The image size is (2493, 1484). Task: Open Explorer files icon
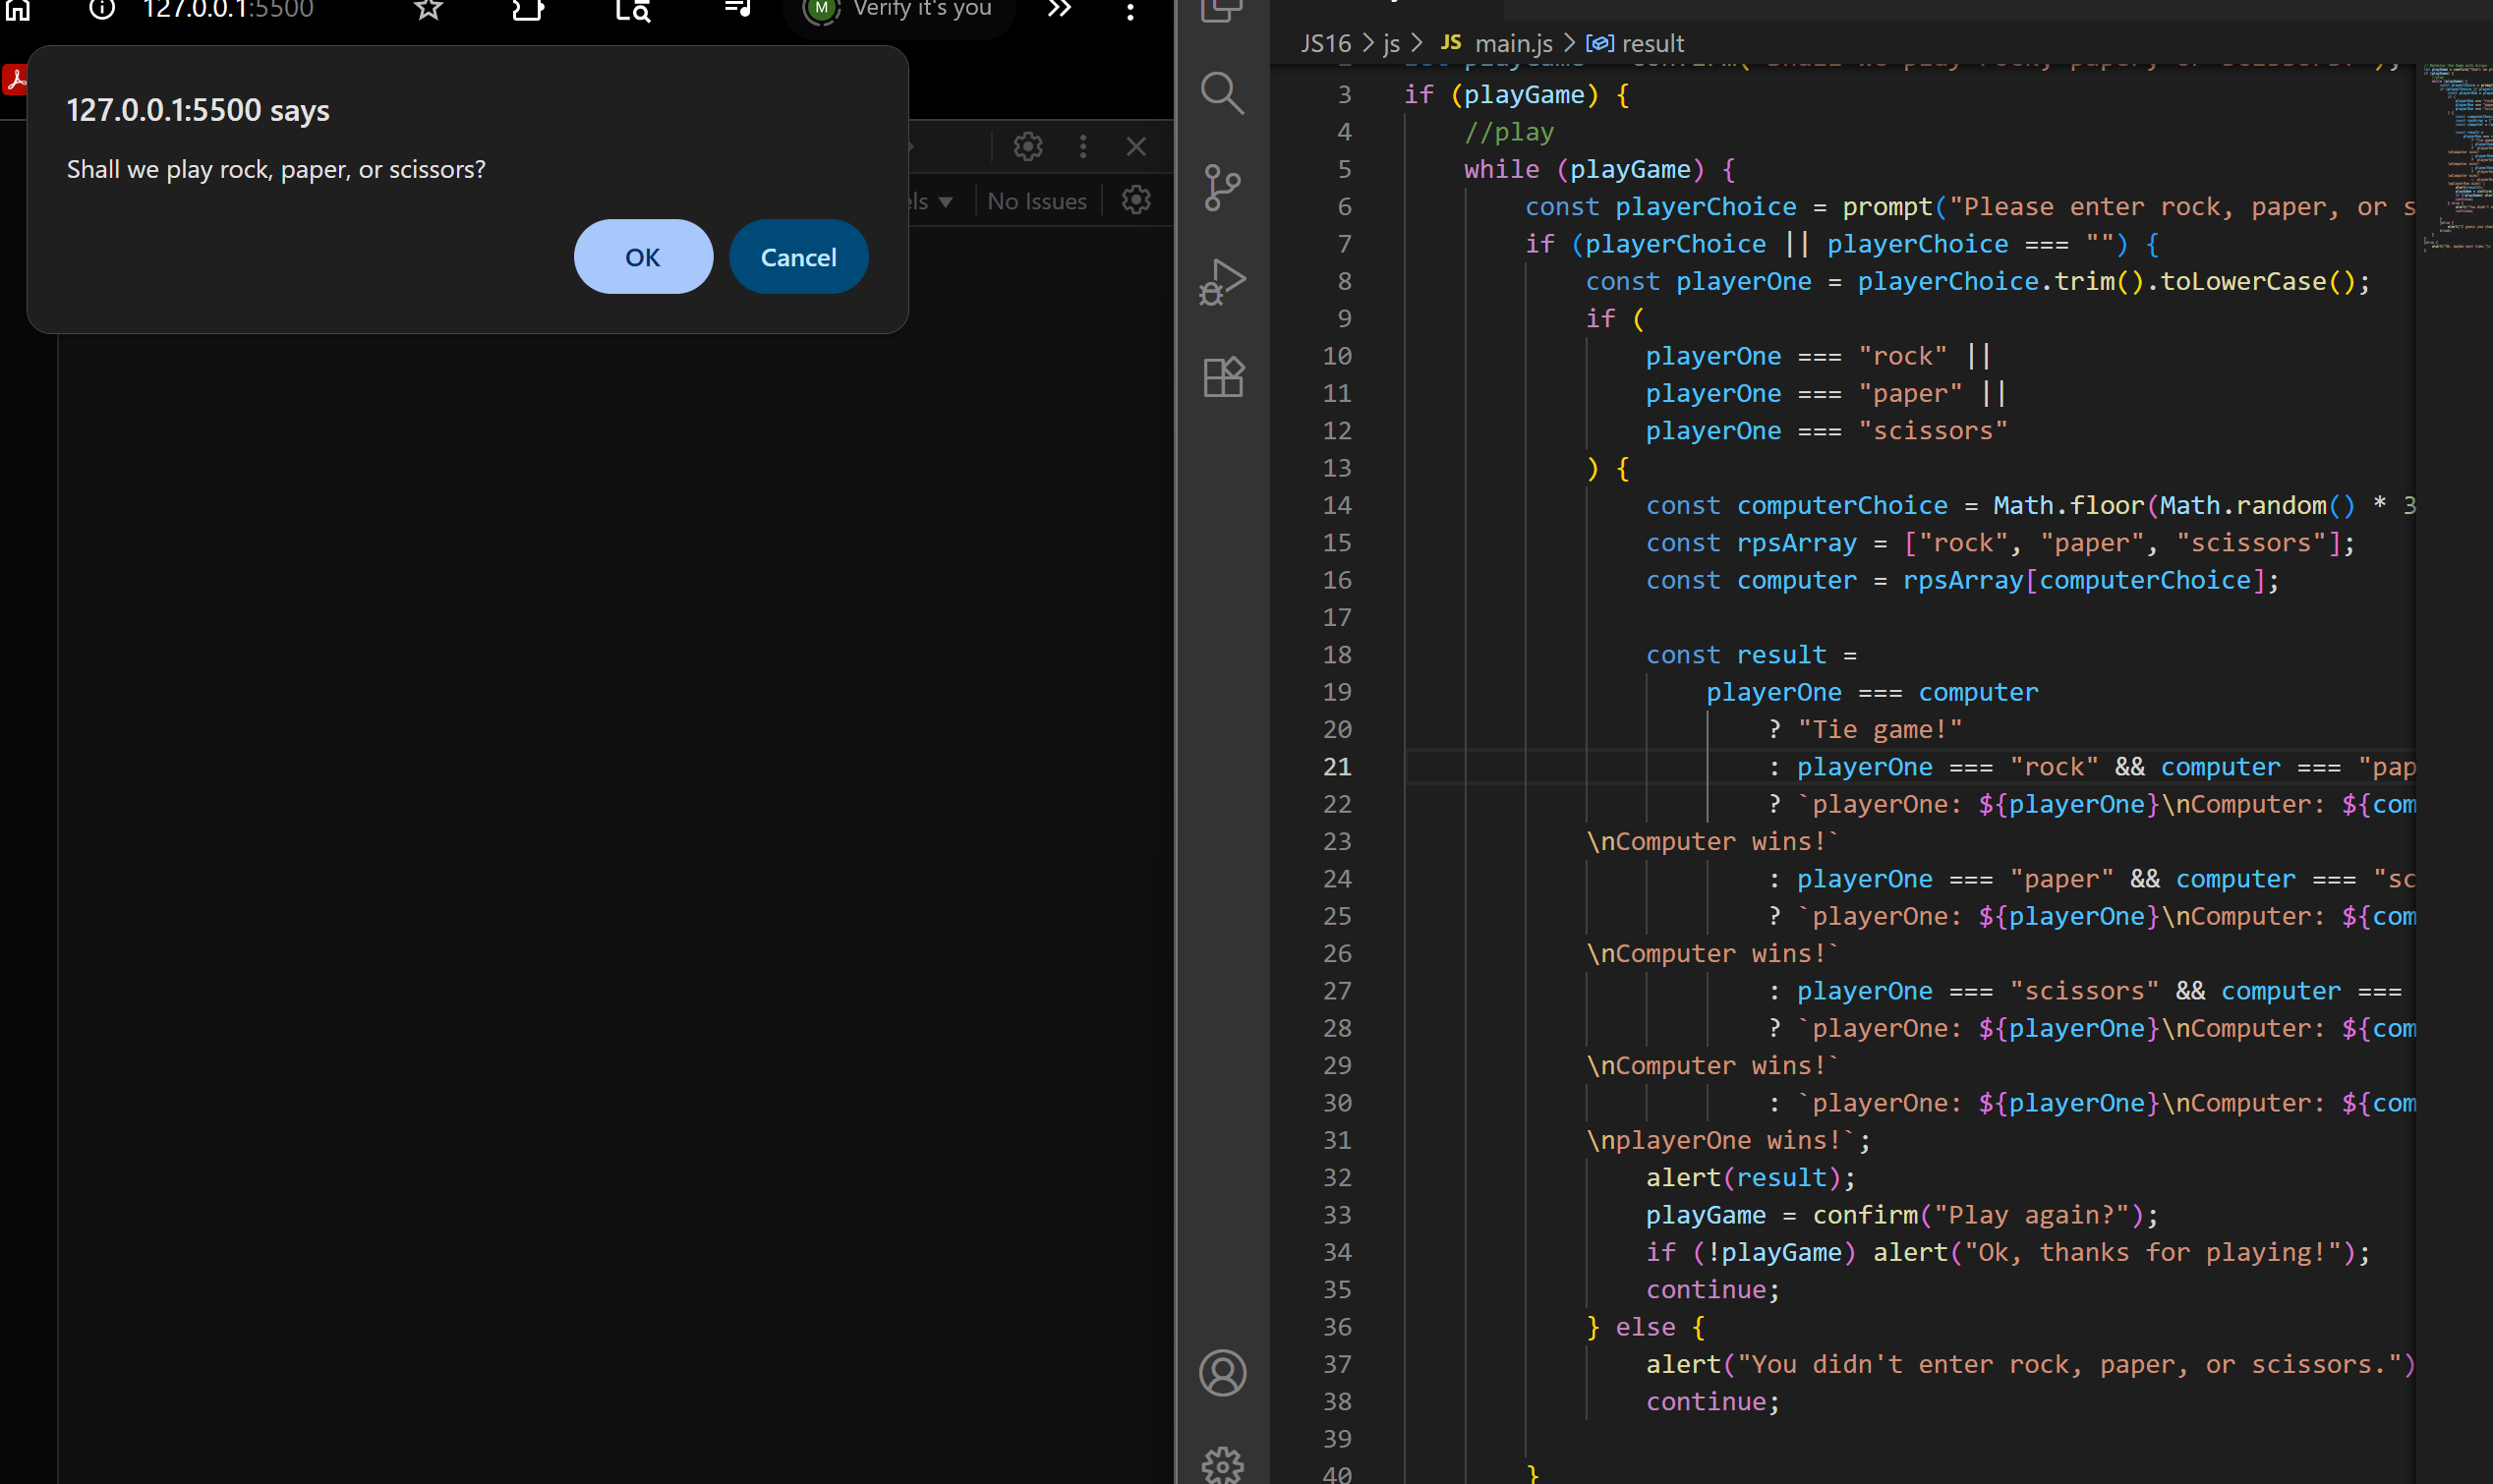tap(1221, 10)
